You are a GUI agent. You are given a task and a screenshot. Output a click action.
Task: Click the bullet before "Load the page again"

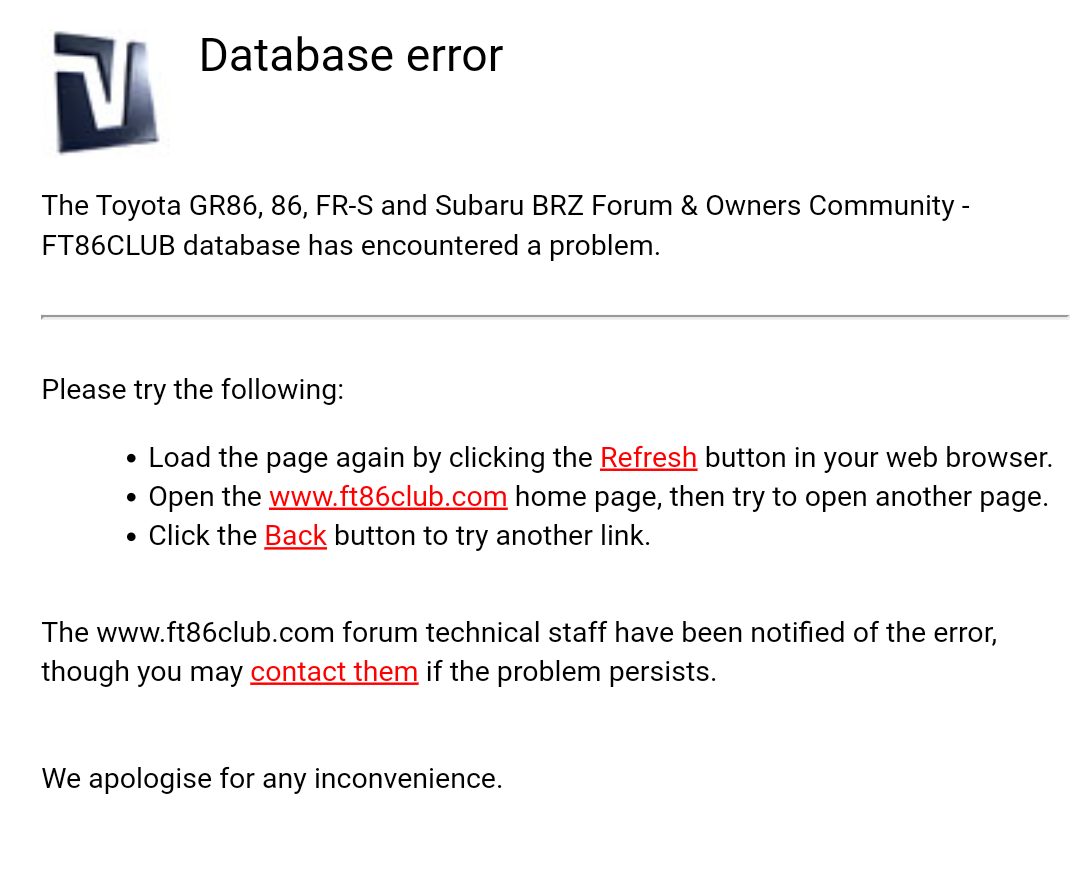(x=131, y=459)
